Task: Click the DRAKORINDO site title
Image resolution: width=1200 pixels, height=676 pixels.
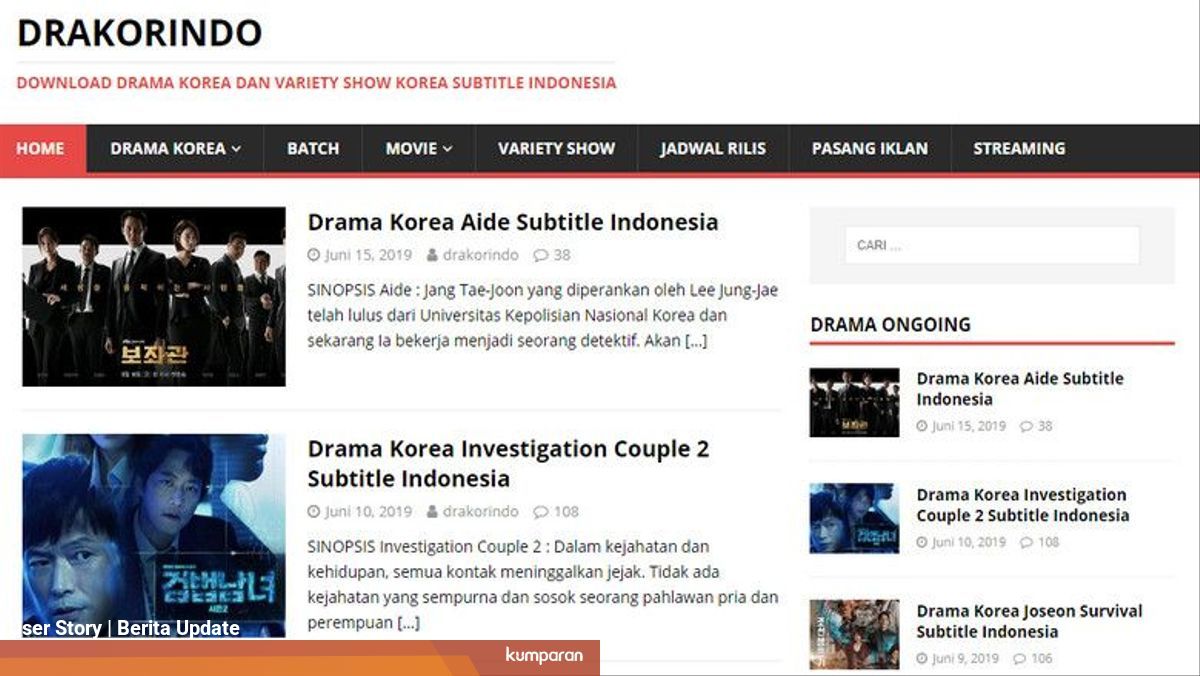Action: tap(139, 33)
